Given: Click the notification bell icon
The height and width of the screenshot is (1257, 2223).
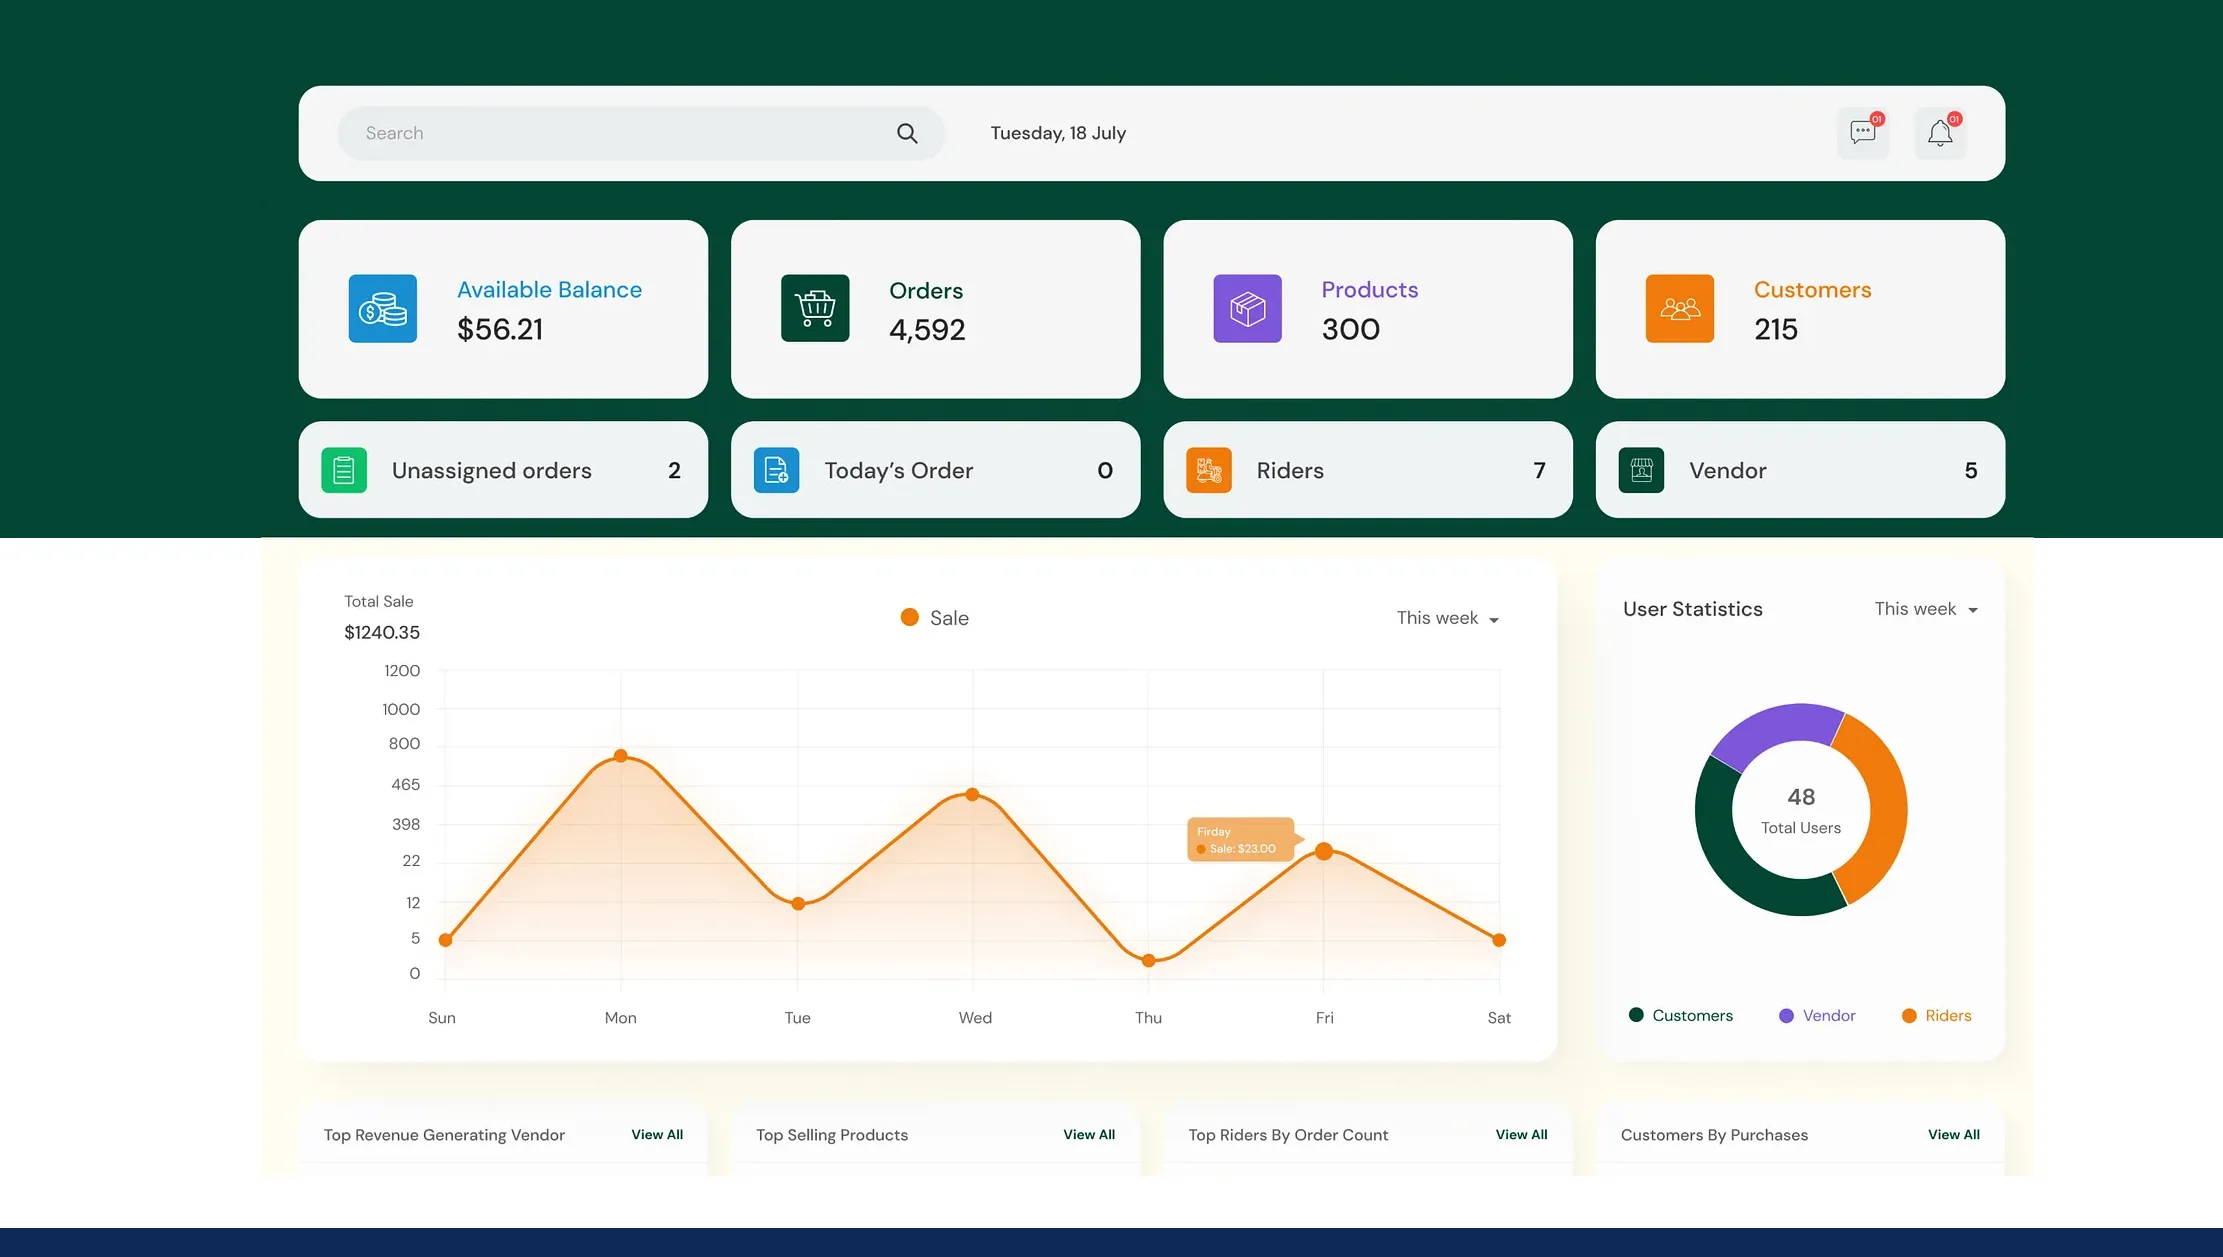Looking at the screenshot, I should (x=1940, y=132).
